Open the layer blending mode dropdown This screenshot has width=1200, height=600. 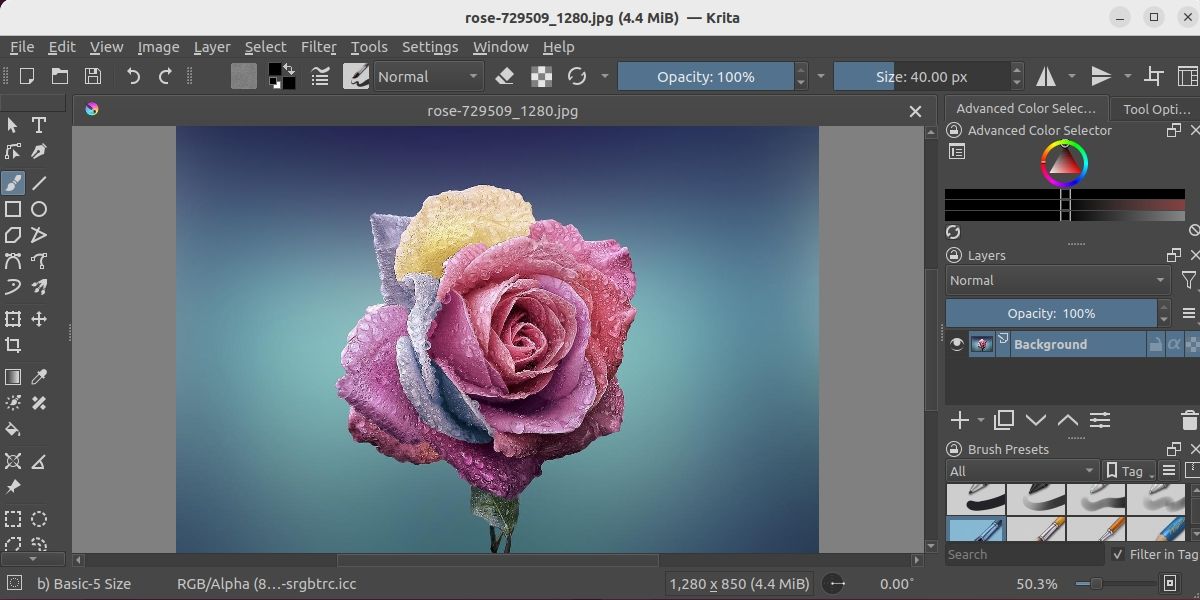tap(1057, 280)
